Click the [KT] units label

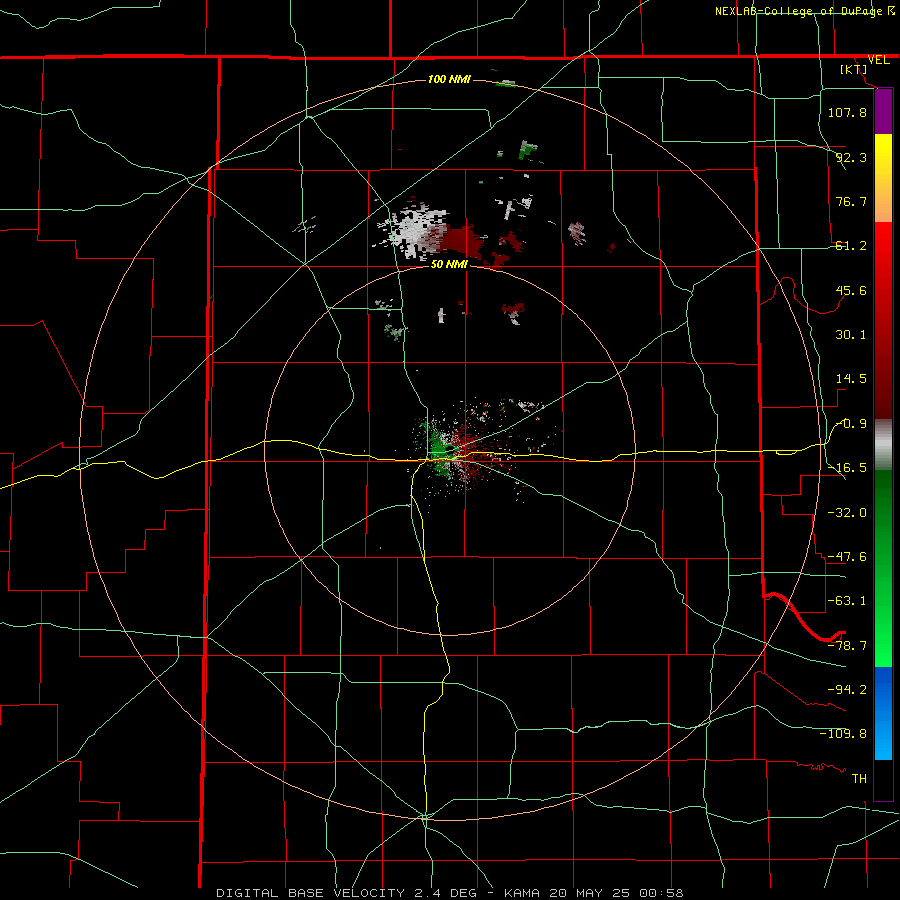point(854,69)
